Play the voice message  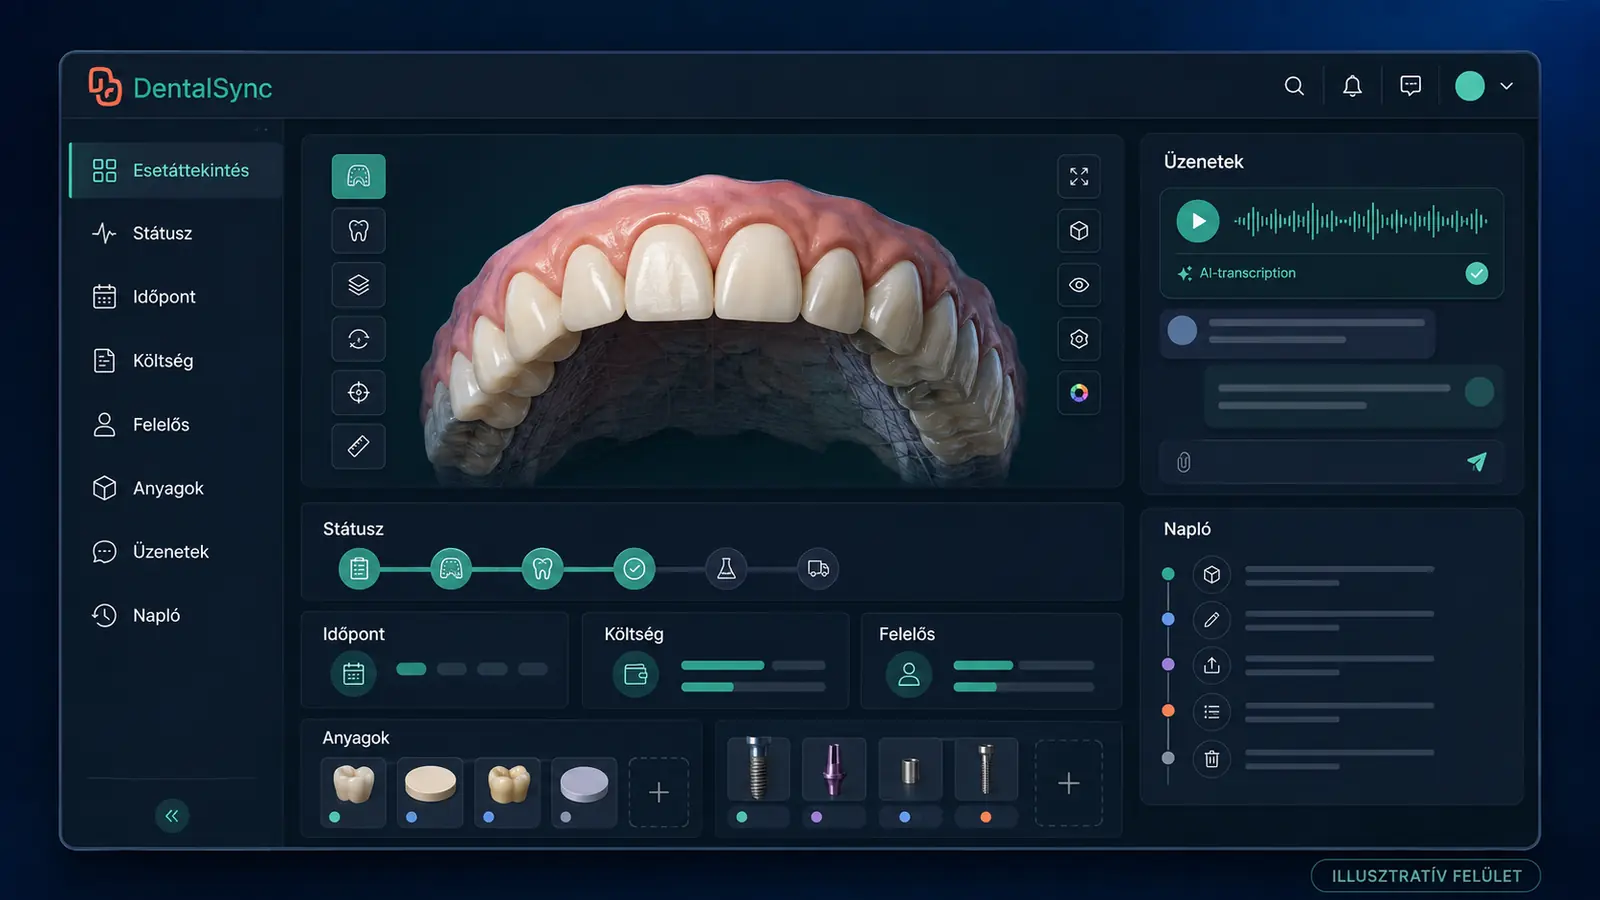(1197, 221)
